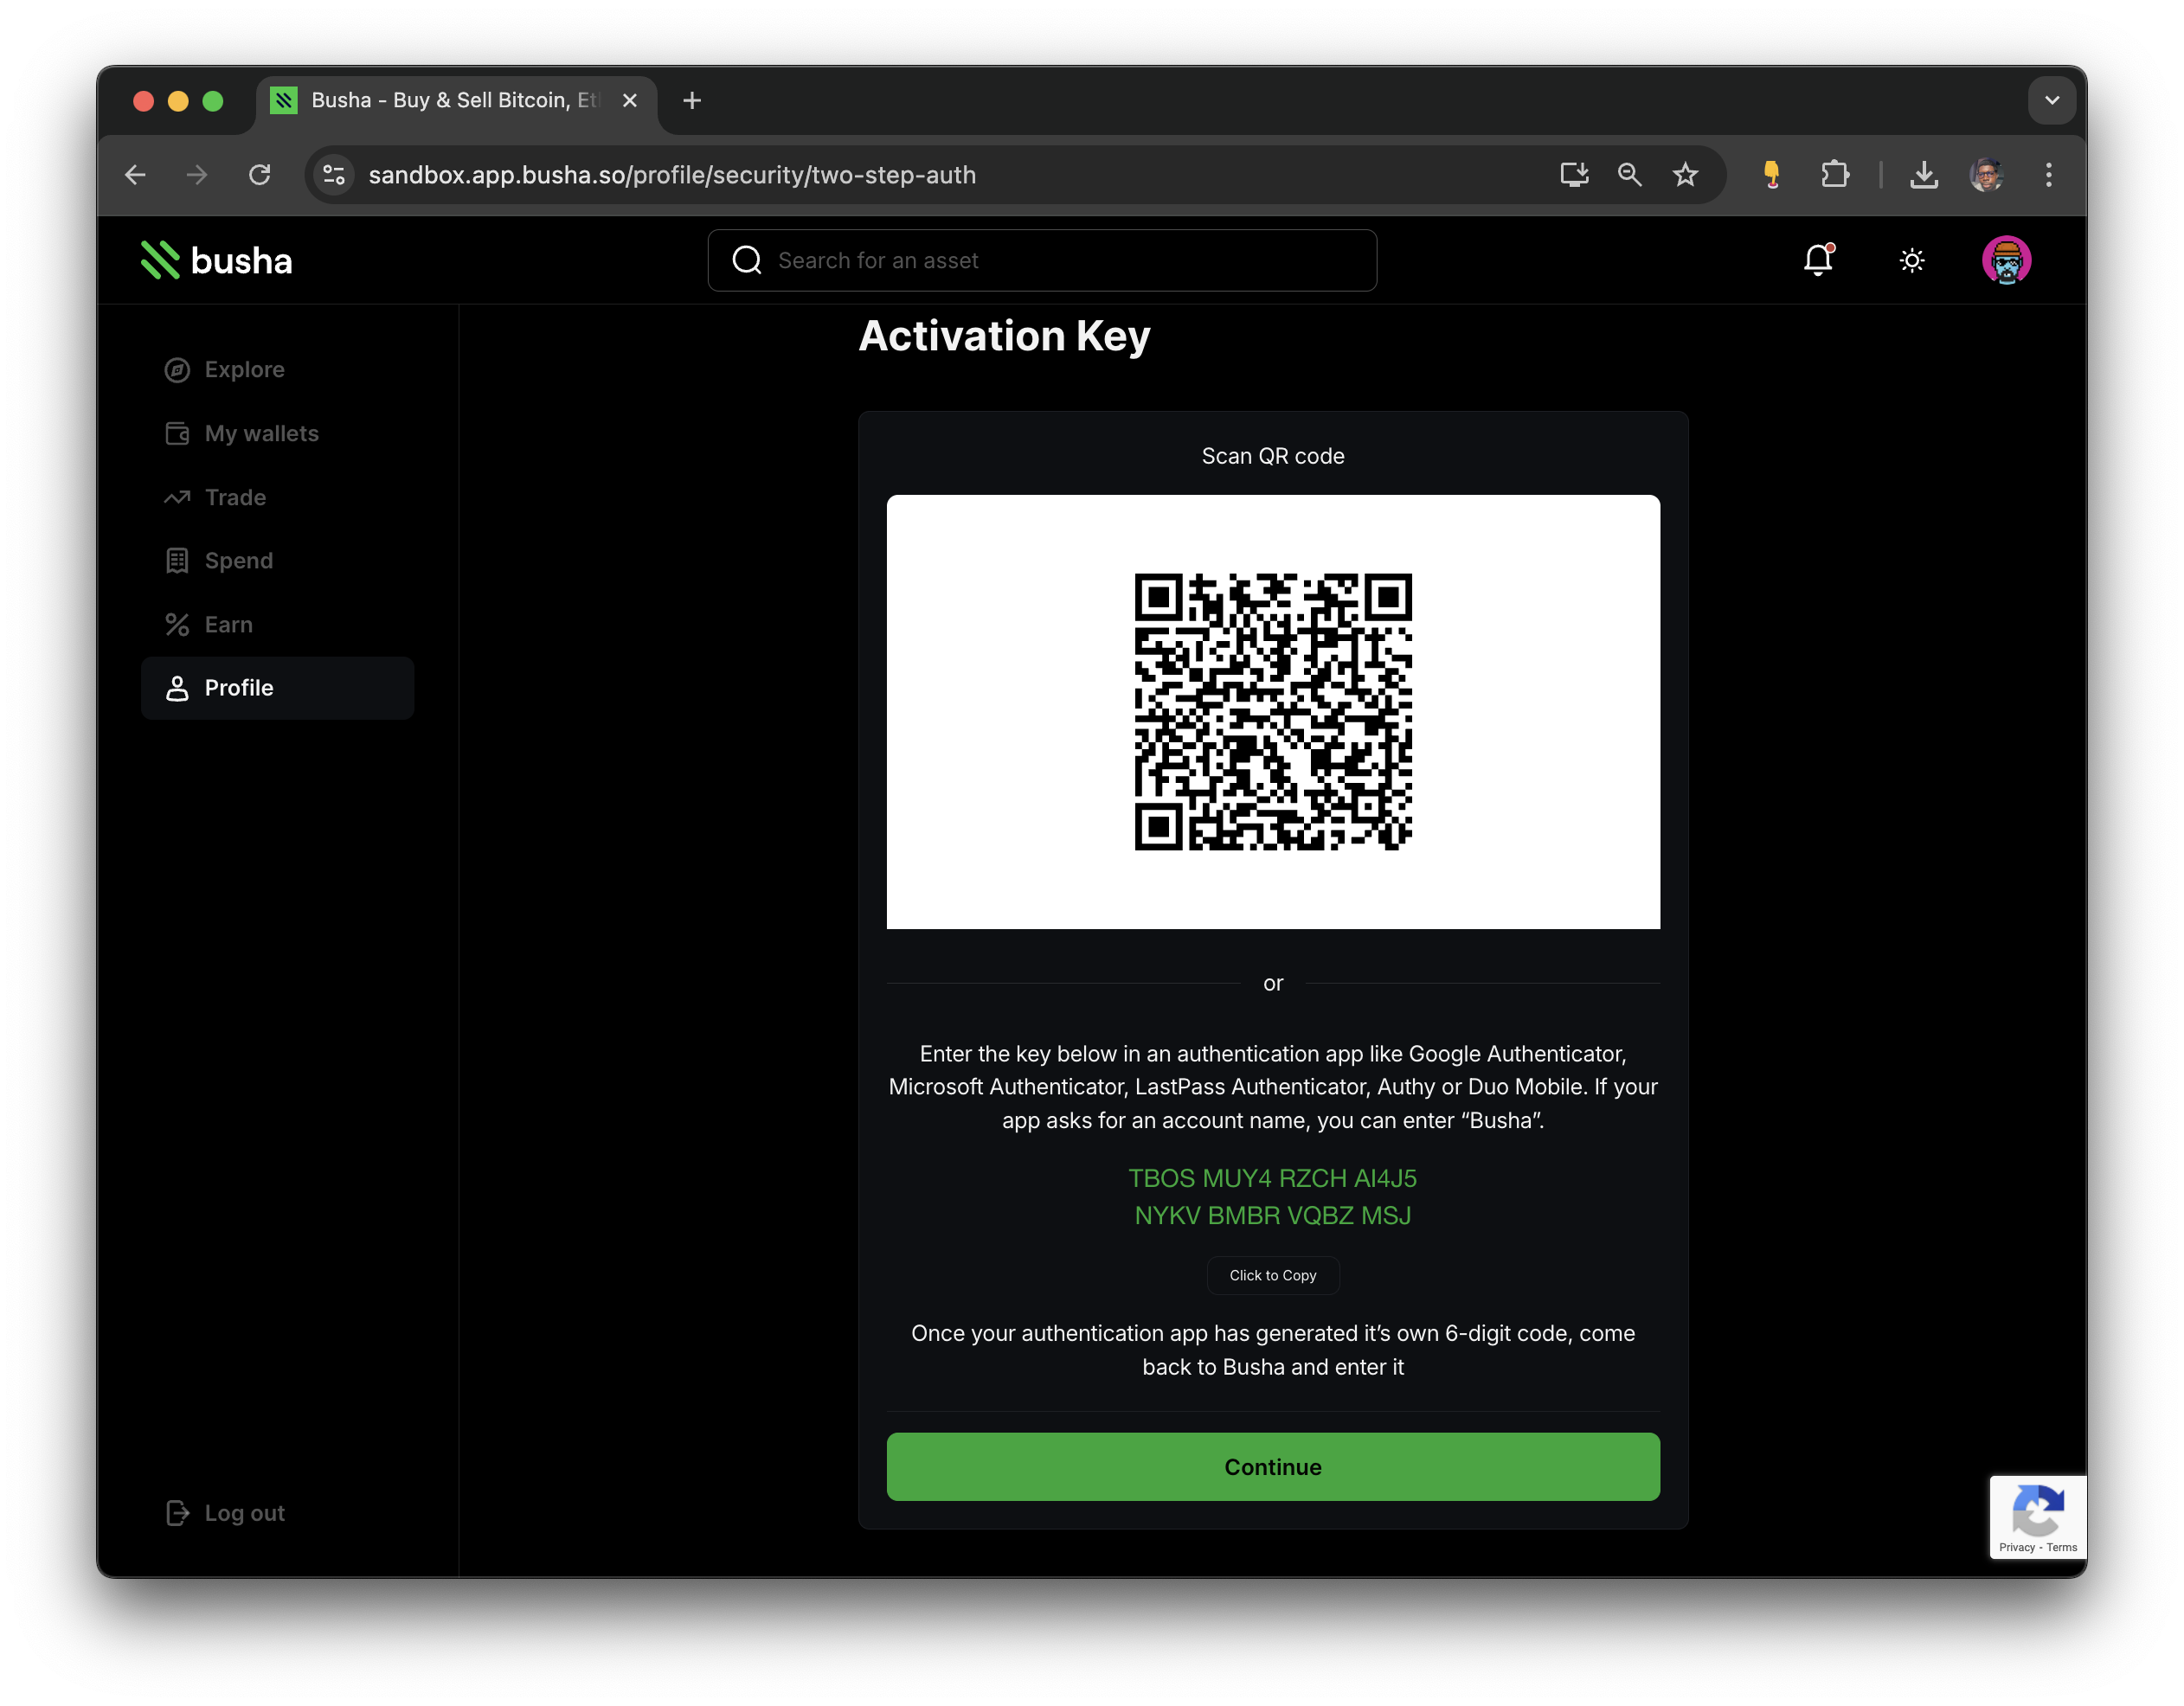This screenshot has width=2184, height=1706.
Task: Click the asset search field
Action: [1042, 260]
